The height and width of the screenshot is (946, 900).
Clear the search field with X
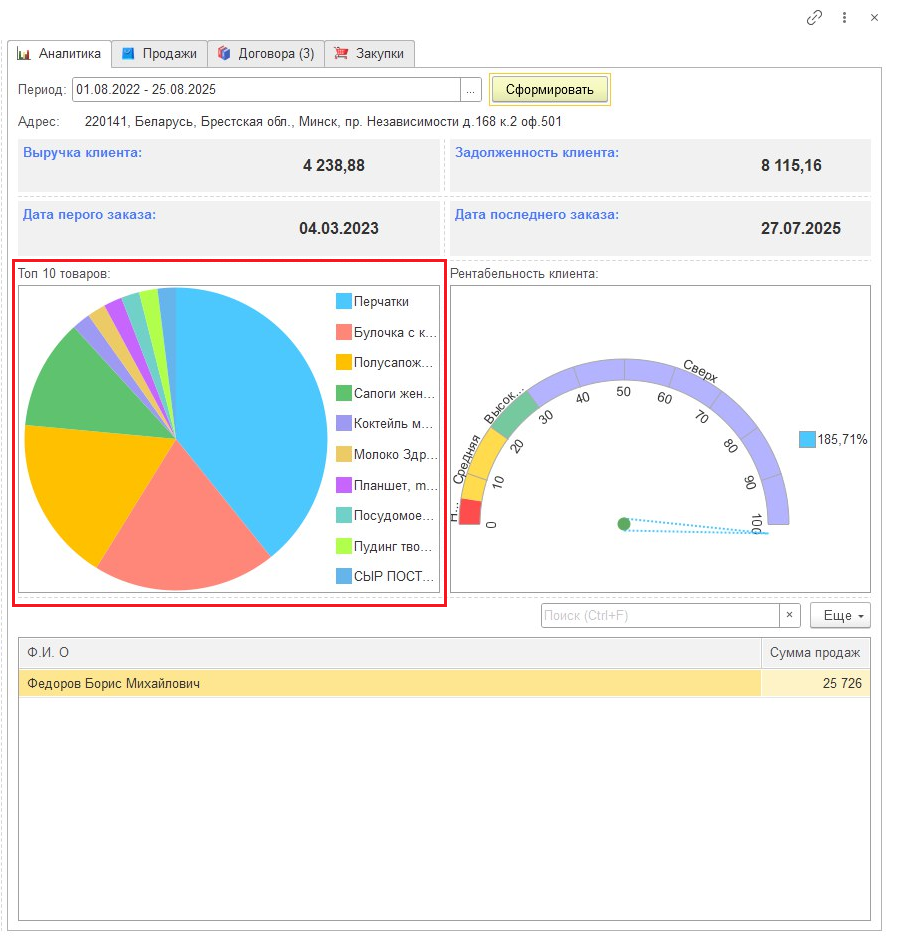coord(789,616)
